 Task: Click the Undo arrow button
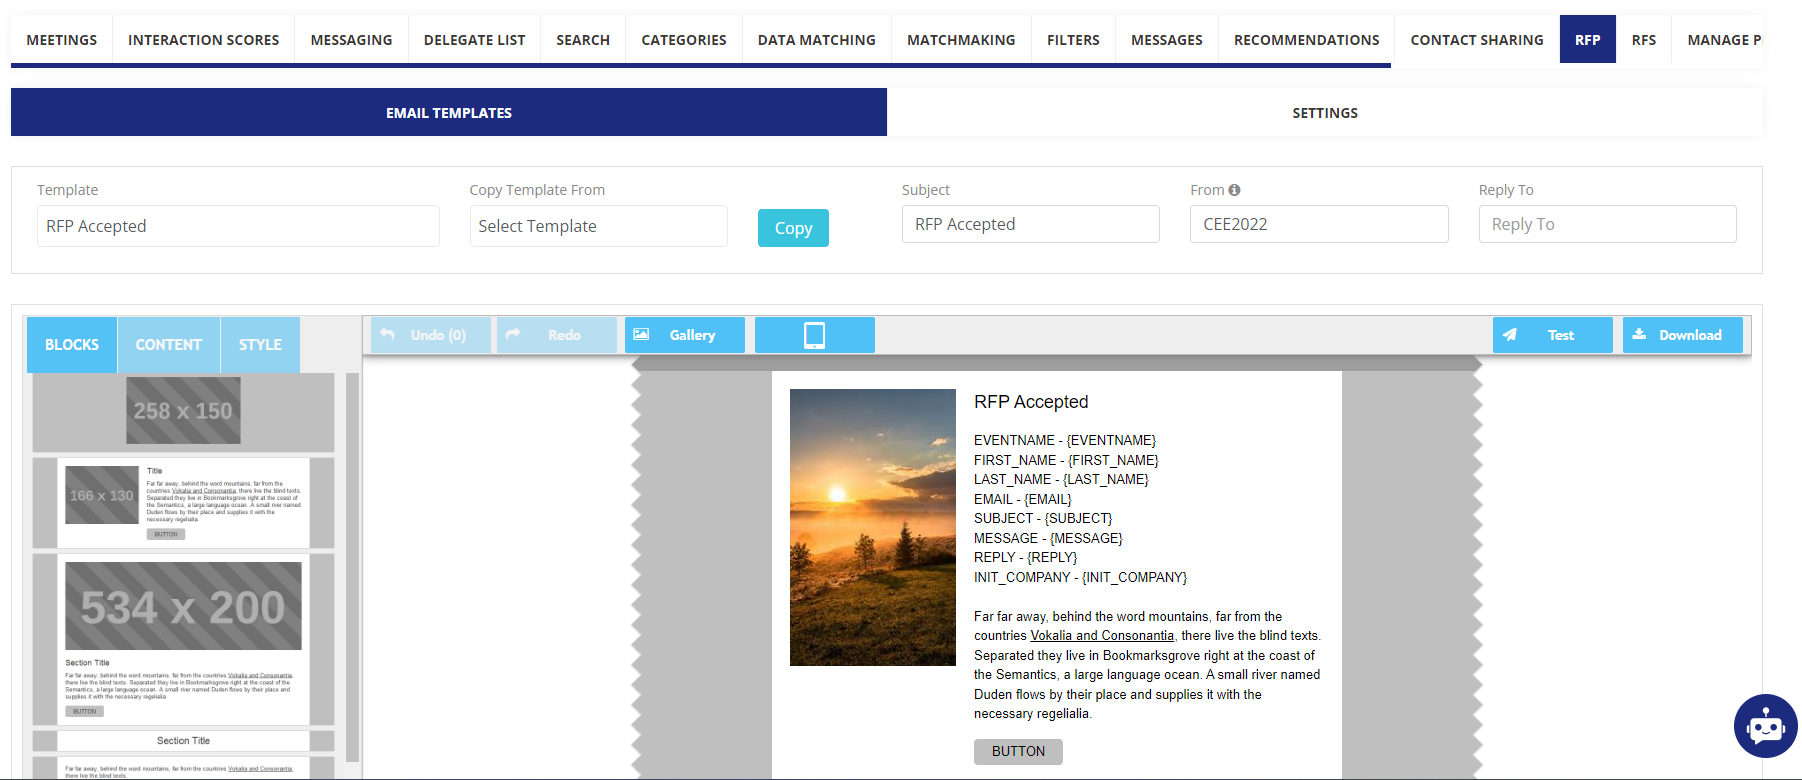coord(430,335)
